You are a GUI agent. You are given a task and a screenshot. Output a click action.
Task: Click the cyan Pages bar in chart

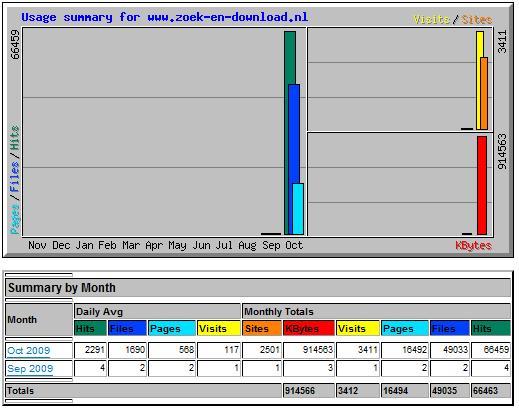point(298,209)
